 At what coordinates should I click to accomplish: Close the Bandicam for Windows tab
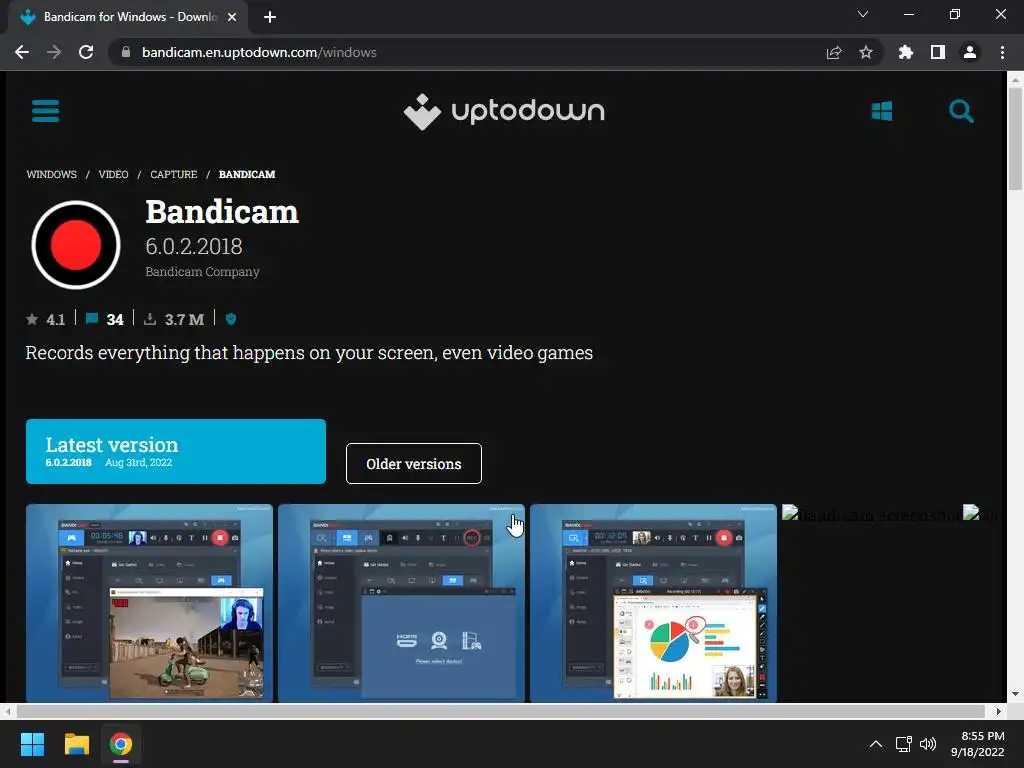[x=232, y=17]
